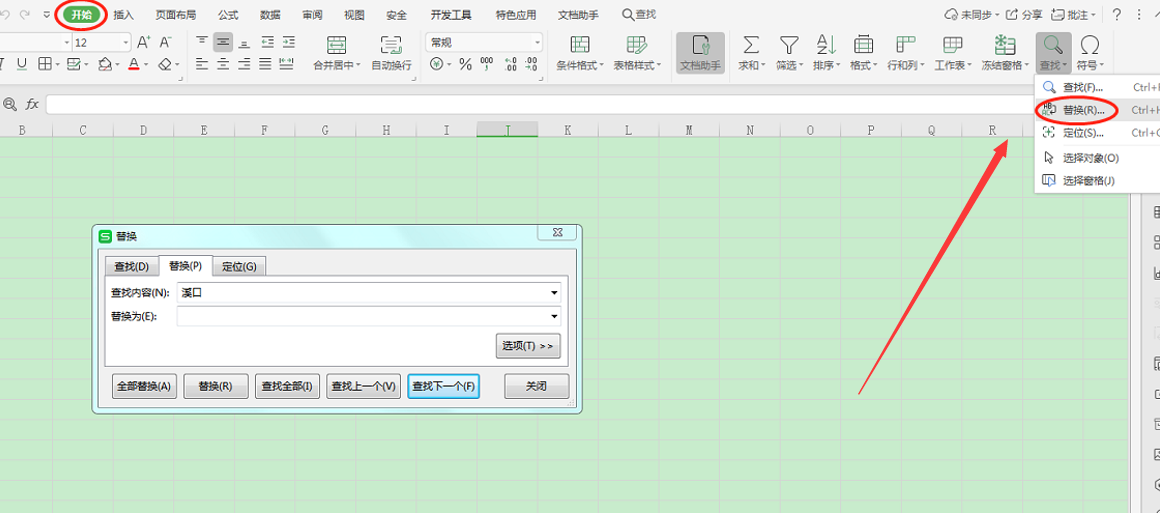Toggle center horizontal alignment

223,64
